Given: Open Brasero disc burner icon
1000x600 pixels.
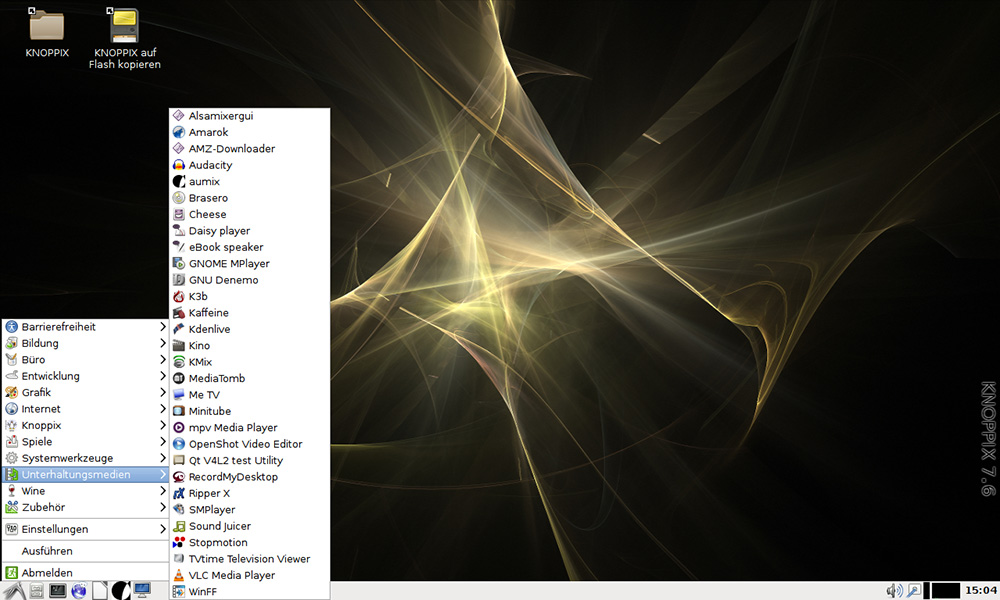Looking at the screenshot, I should [x=179, y=198].
